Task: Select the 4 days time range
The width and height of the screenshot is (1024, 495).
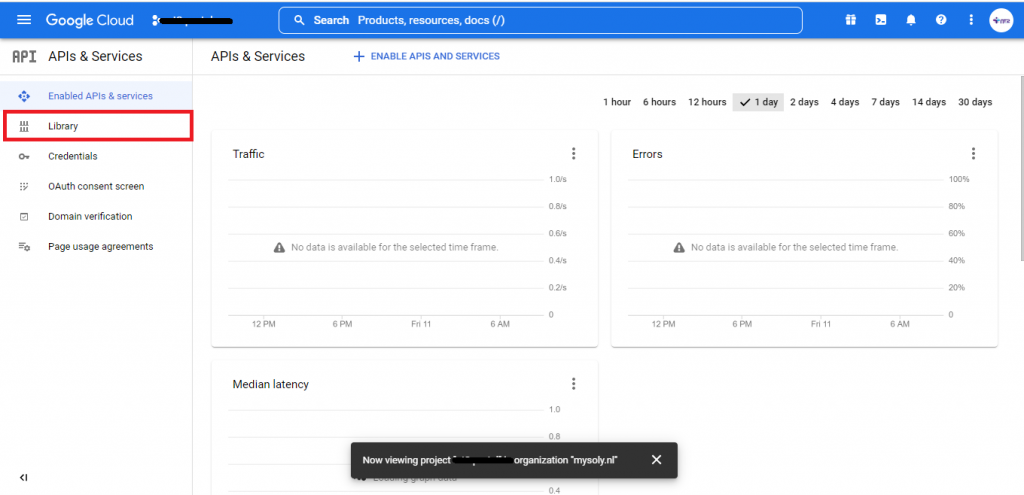Action: [844, 102]
